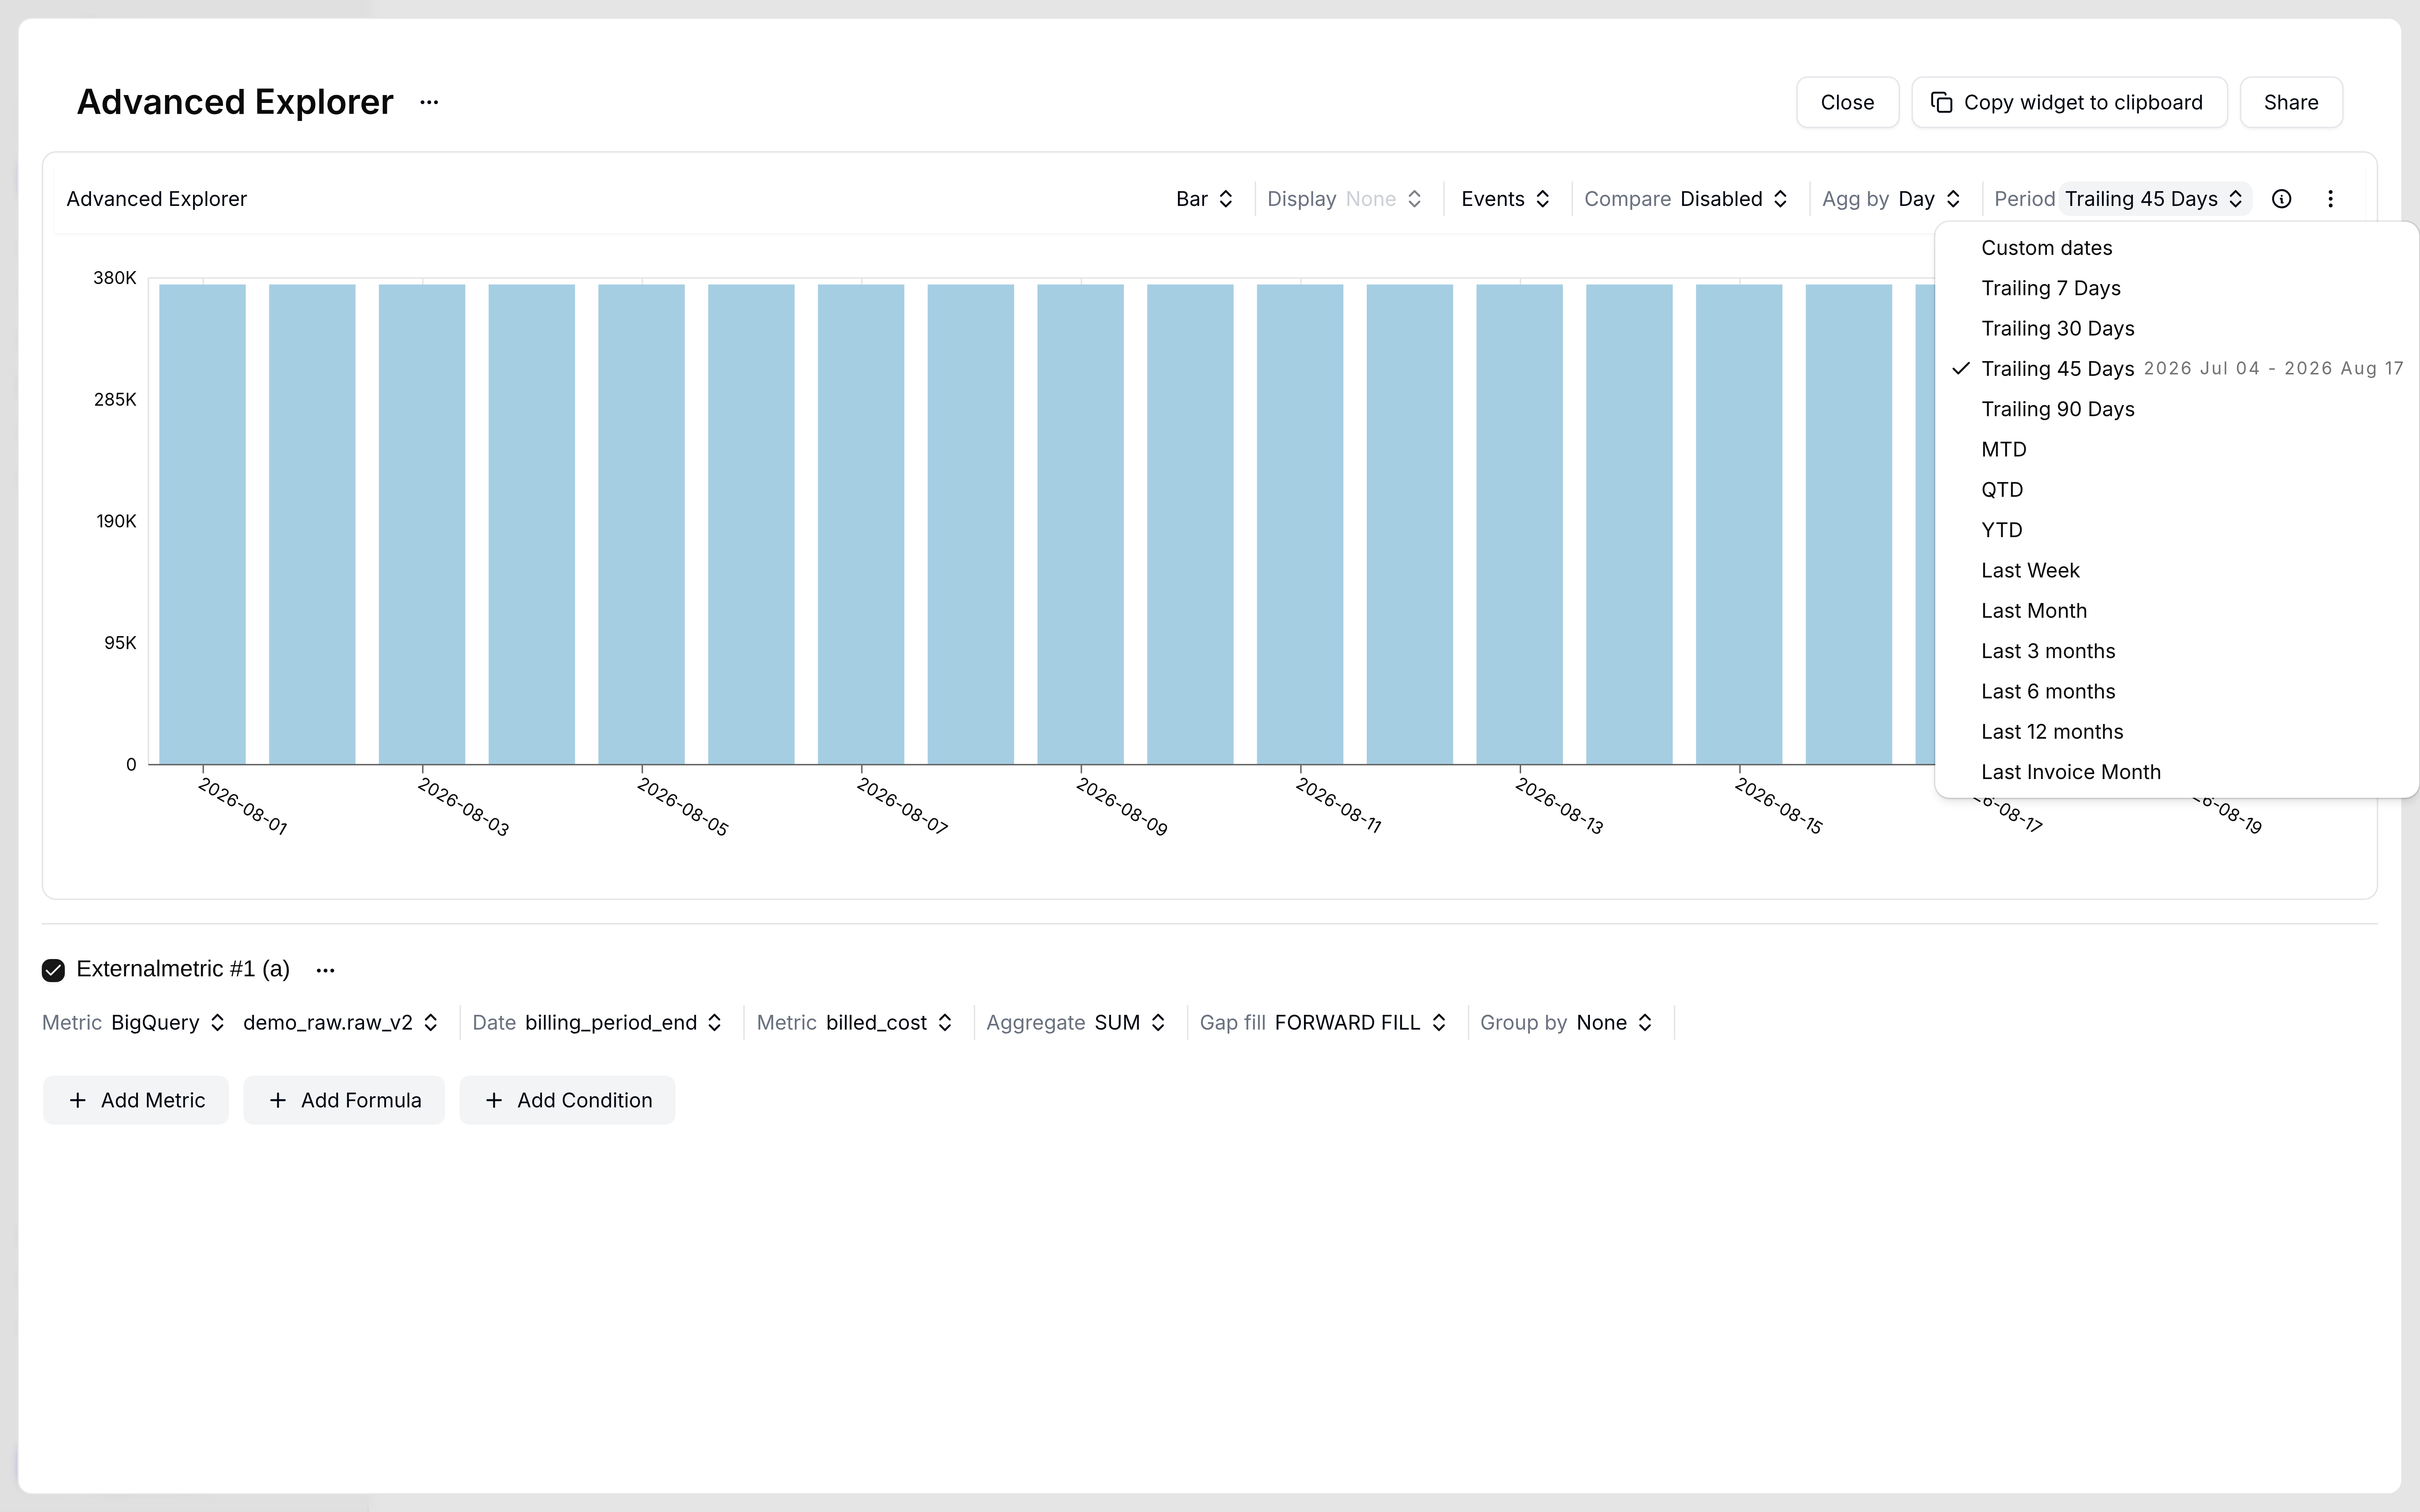Screen dimensions: 2420x1512
Task: Click the Add Metric button
Action: [x=136, y=1100]
